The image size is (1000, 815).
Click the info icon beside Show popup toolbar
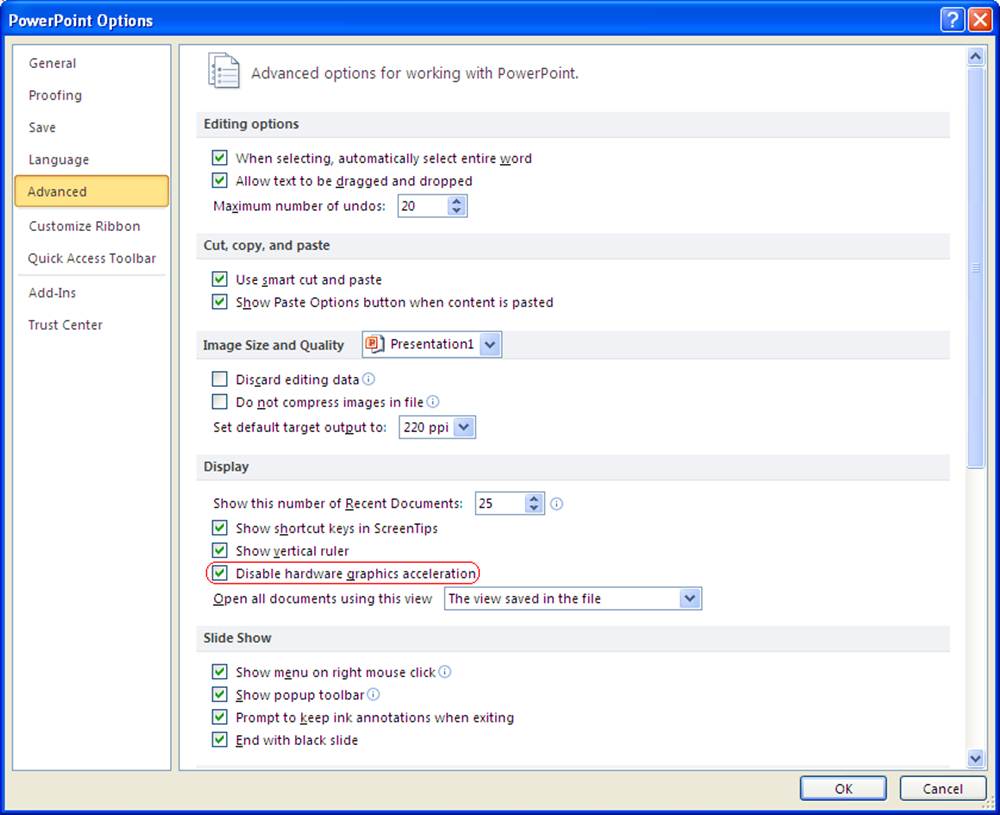(x=373, y=694)
